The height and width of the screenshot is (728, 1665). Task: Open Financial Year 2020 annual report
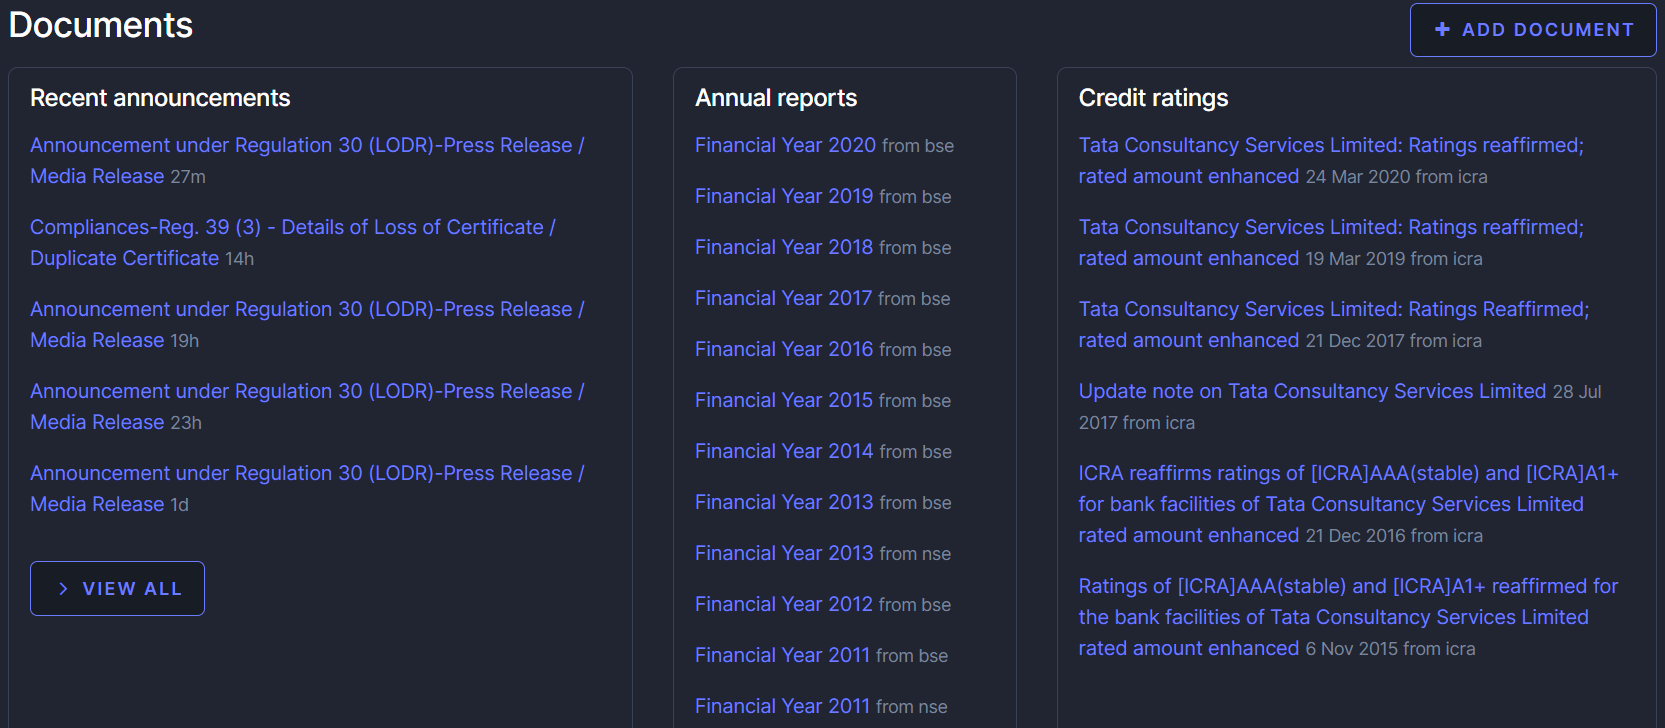pos(785,145)
